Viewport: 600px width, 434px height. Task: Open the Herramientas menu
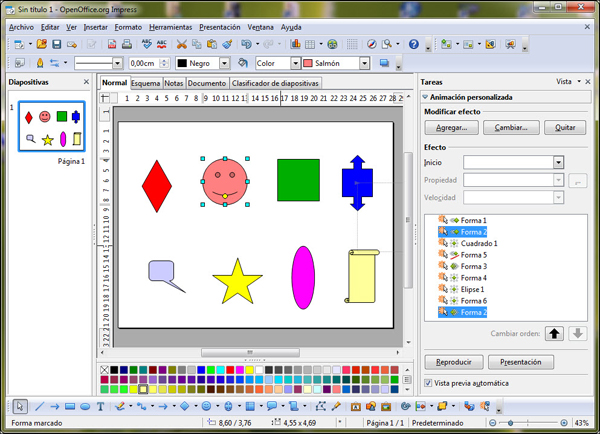171,27
